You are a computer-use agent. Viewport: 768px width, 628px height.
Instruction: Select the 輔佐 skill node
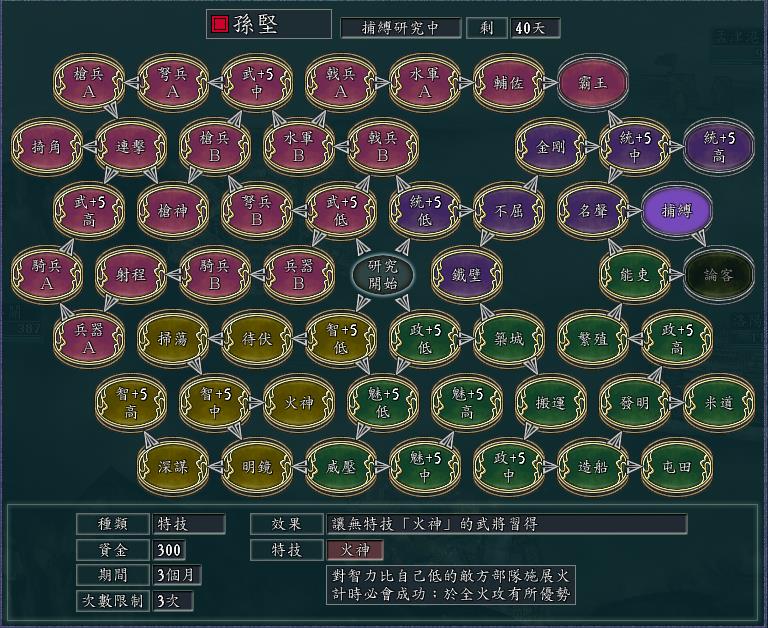509,83
